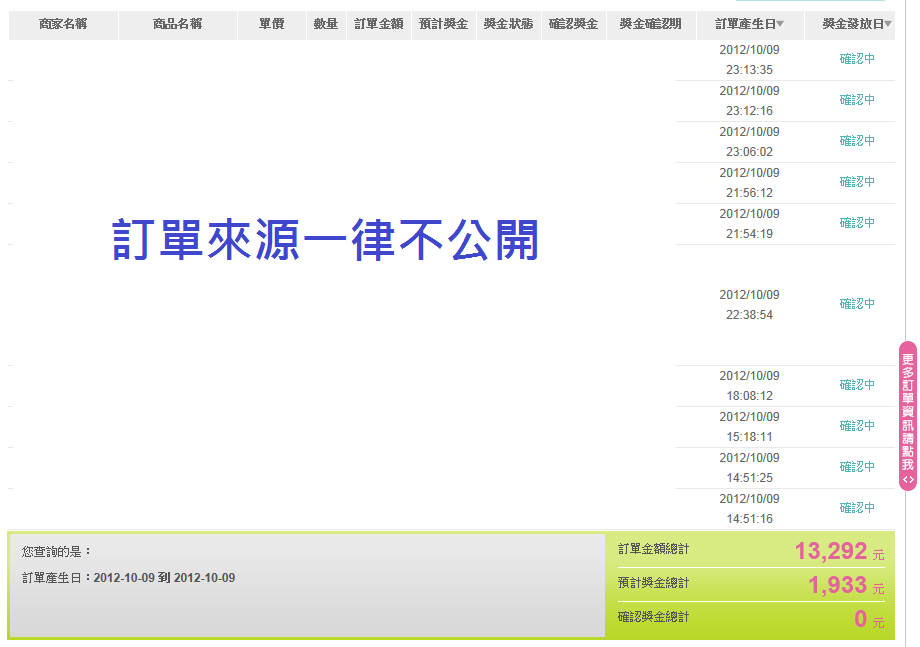Select order date 2012/10/09 15:18:11
Screen dimensions: 920x647
(749, 427)
